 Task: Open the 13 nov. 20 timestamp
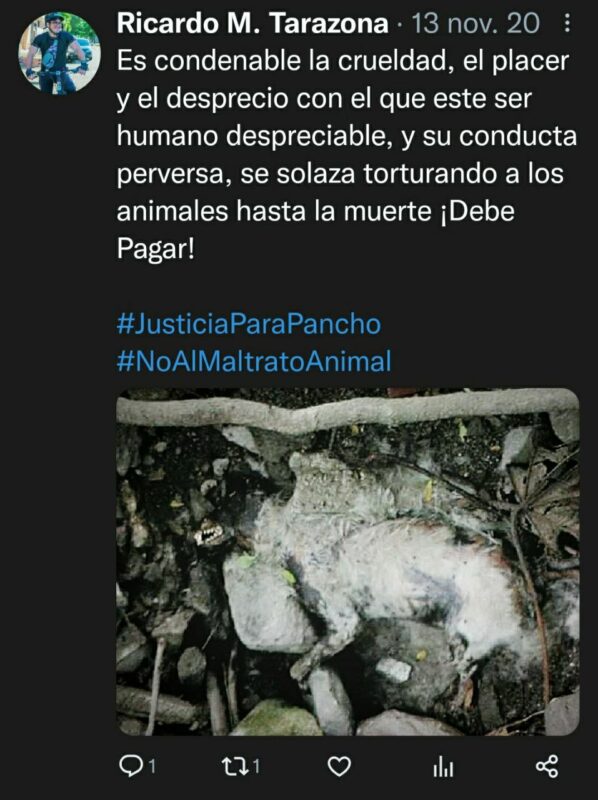coord(476,23)
